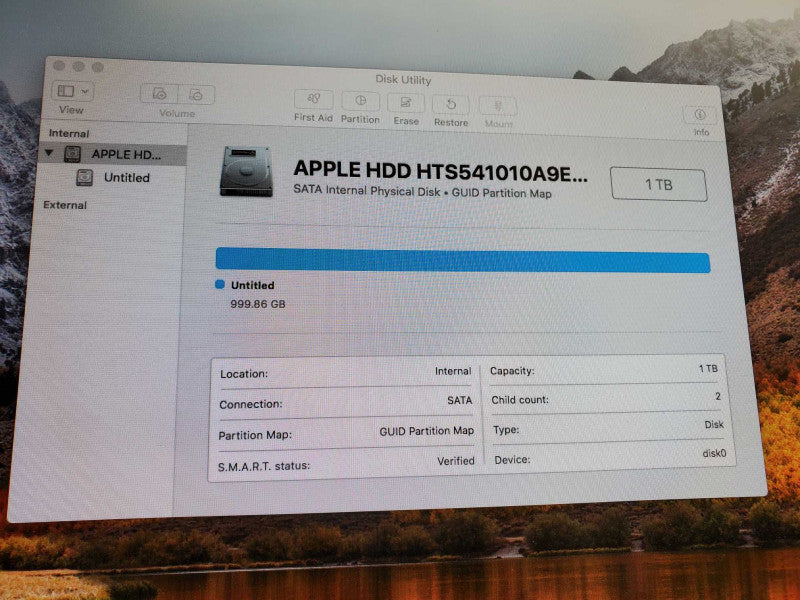Click the Internal sidebar section header
The image size is (800, 600).
69,134
